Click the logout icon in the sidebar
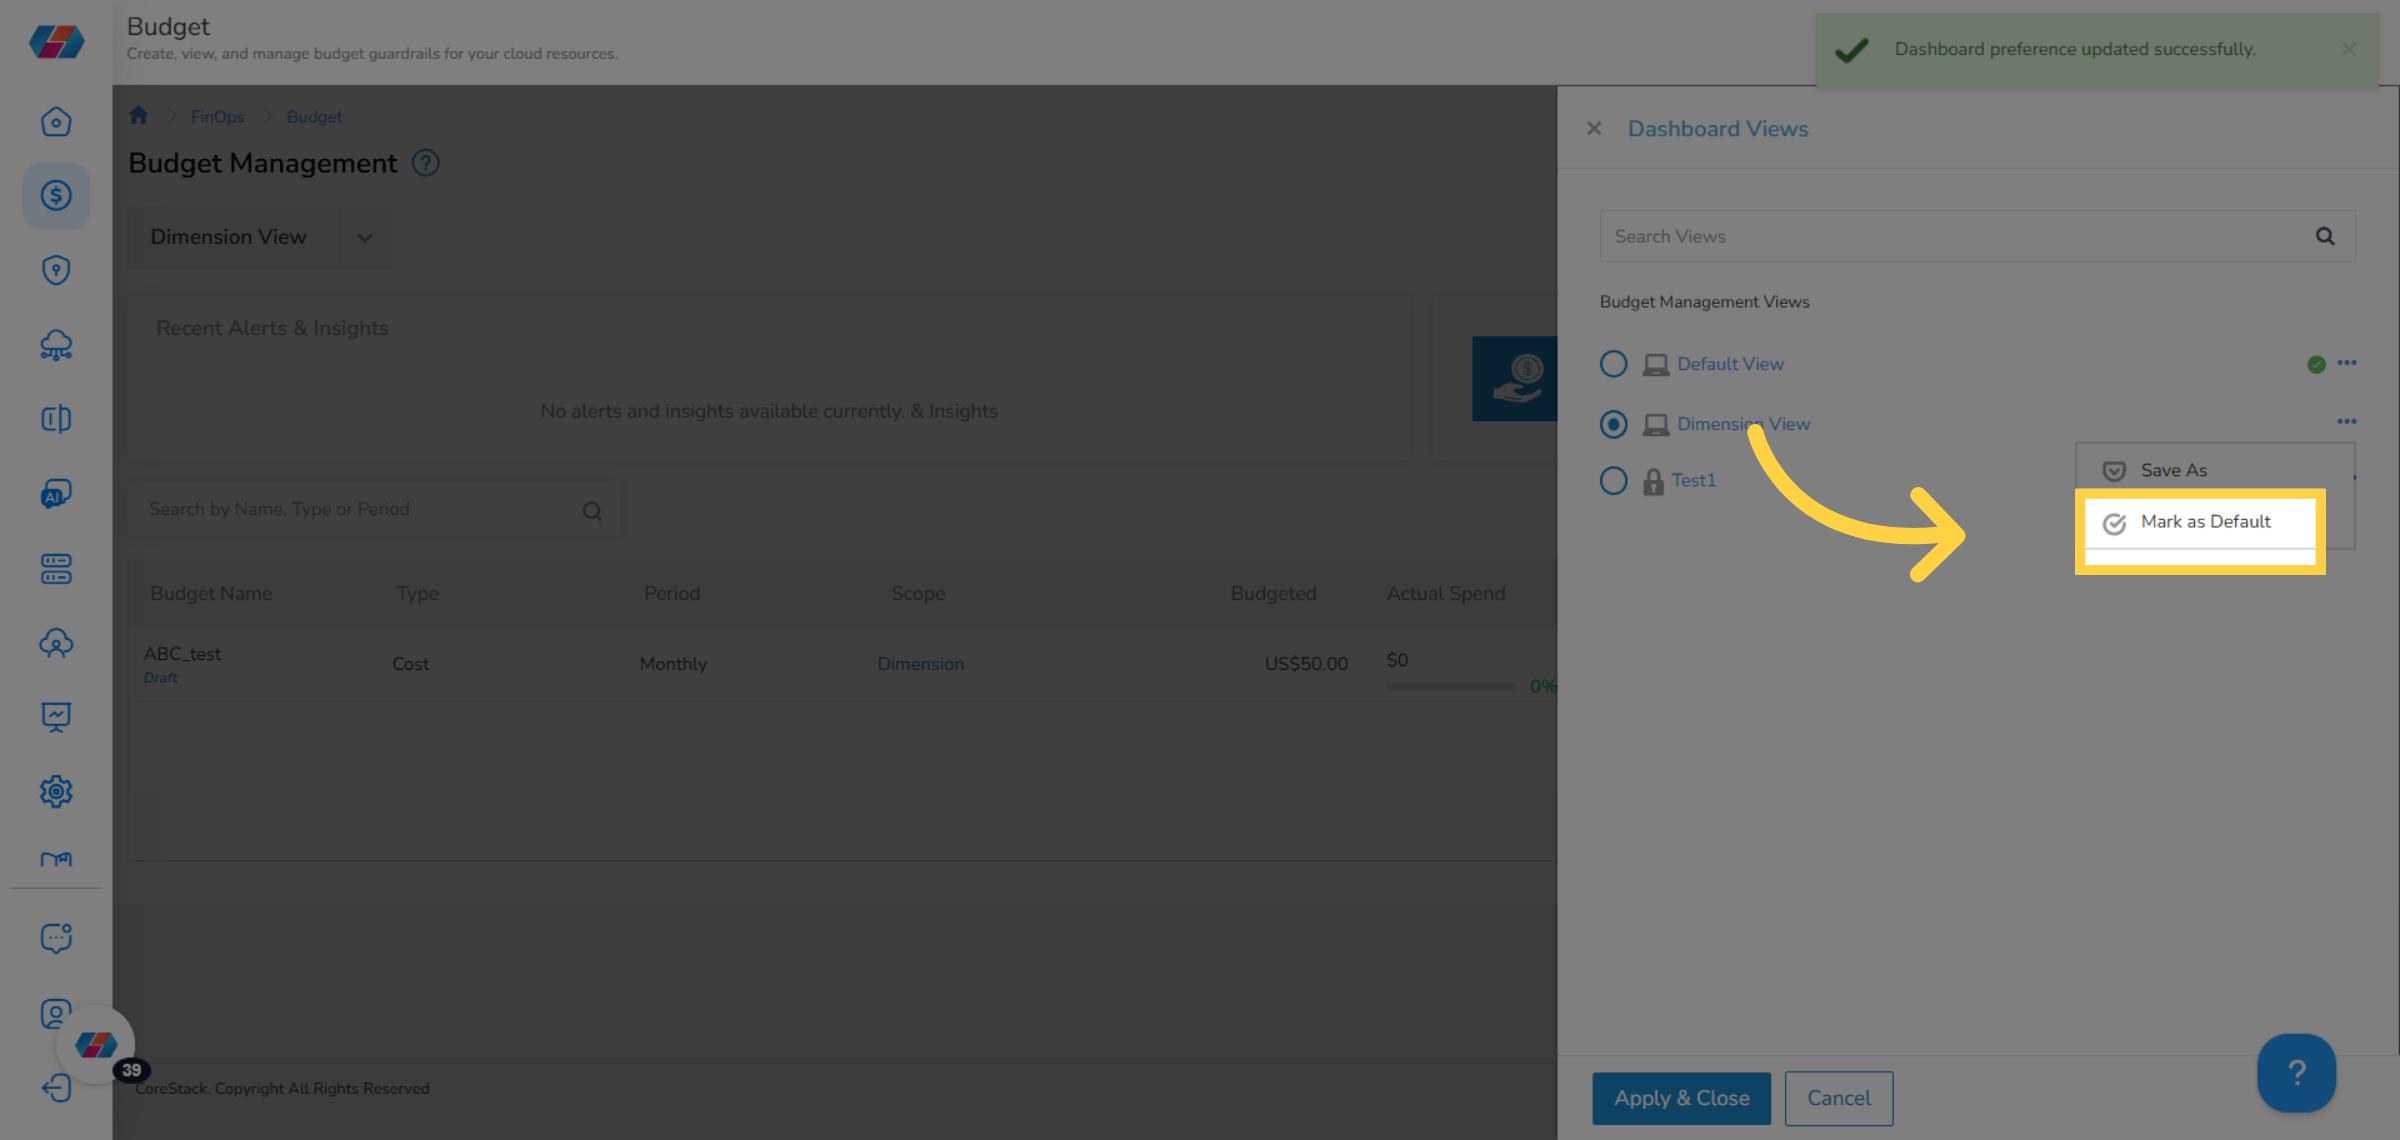The width and height of the screenshot is (2400, 1140). (x=56, y=1088)
